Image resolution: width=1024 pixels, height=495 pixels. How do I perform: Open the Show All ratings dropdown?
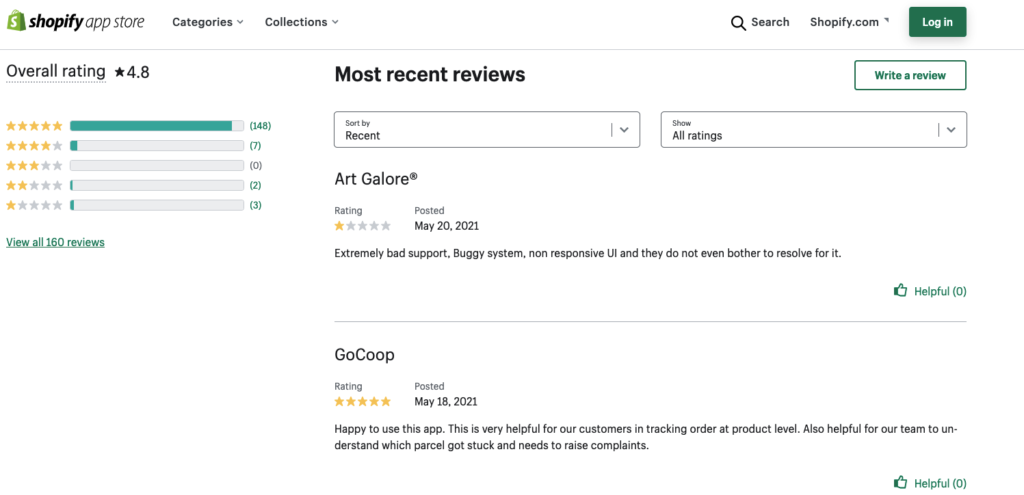click(x=813, y=130)
